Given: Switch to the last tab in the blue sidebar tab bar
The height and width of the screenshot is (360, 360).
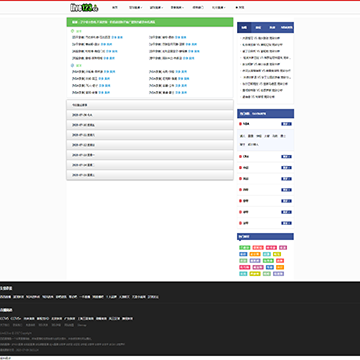Looking at the screenshot, I should [x=287, y=28].
